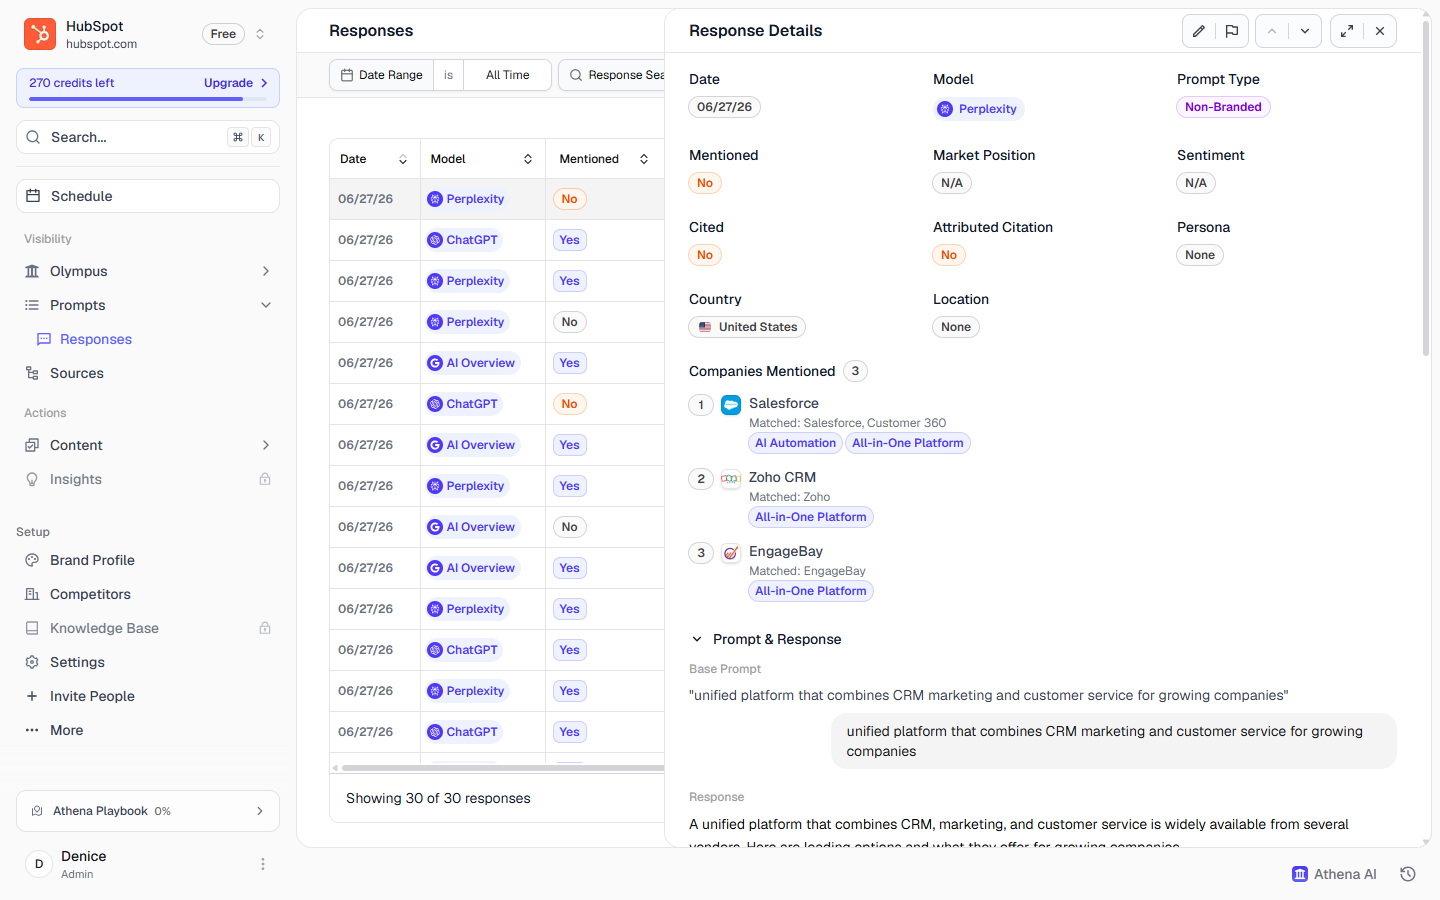Click All-in-One Platform tag under Zoho CRM
This screenshot has width=1440, height=900.
pyautogui.click(x=811, y=517)
